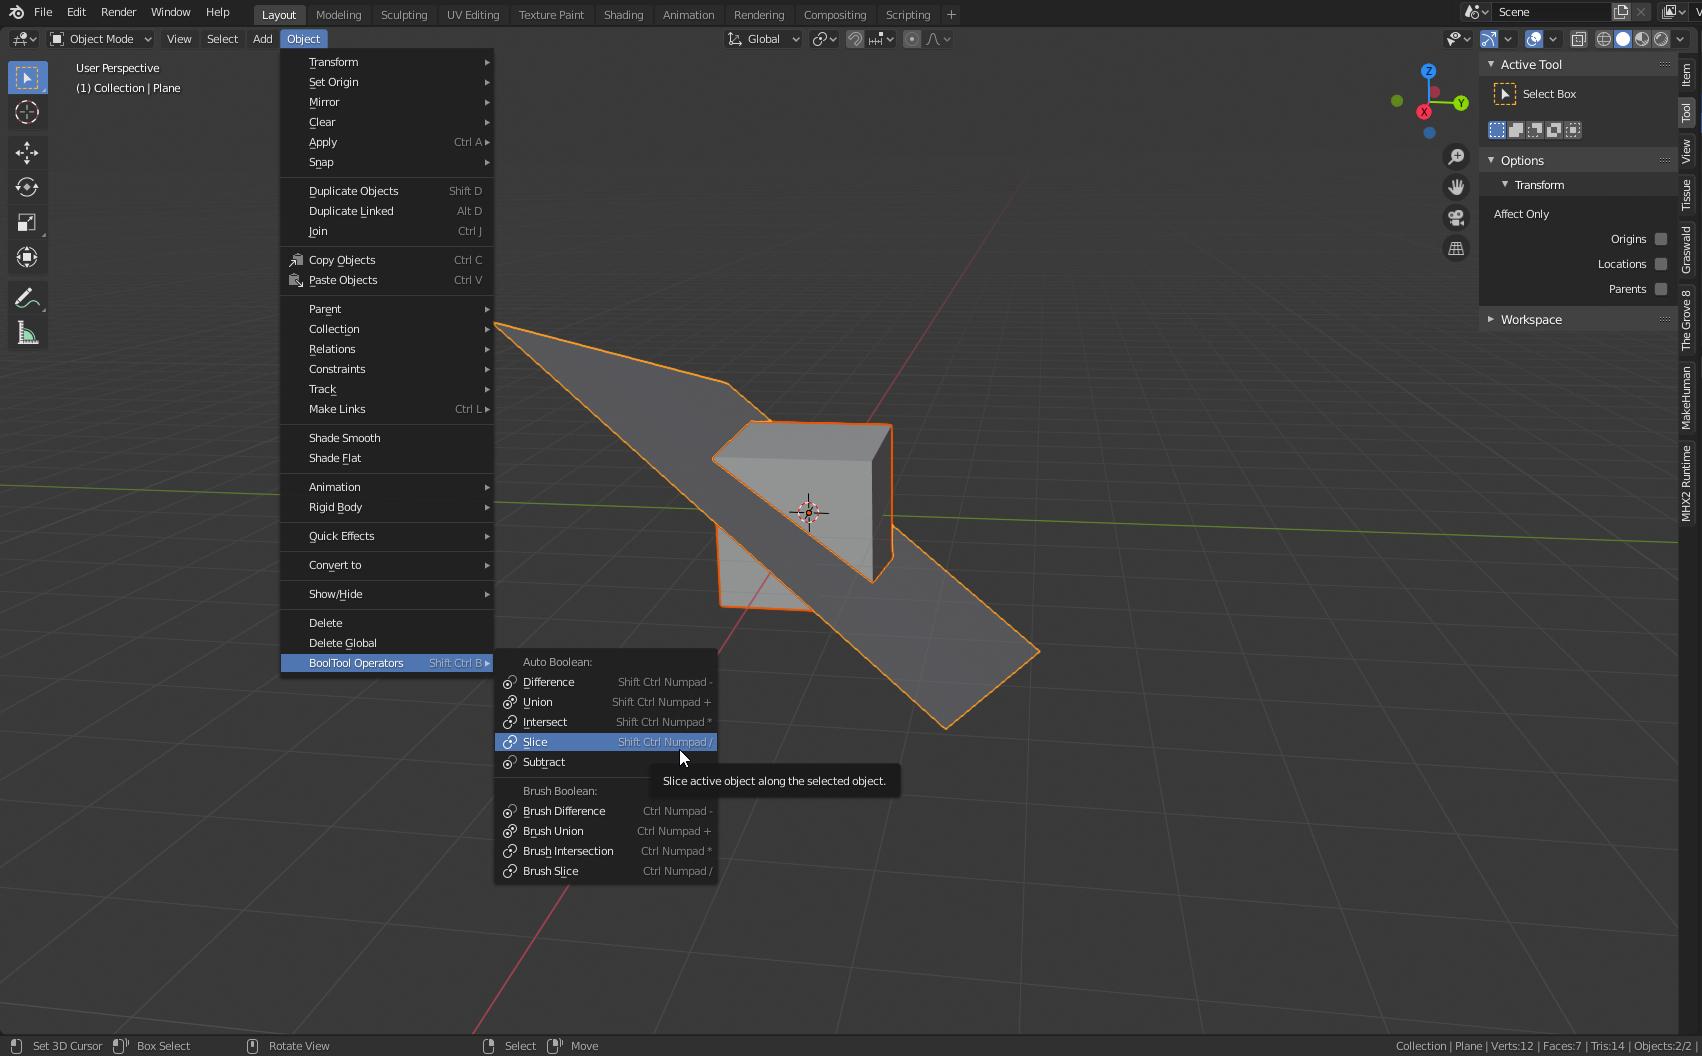
Task: Click the zoom view magnifier icon
Action: pyautogui.click(x=1456, y=157)
